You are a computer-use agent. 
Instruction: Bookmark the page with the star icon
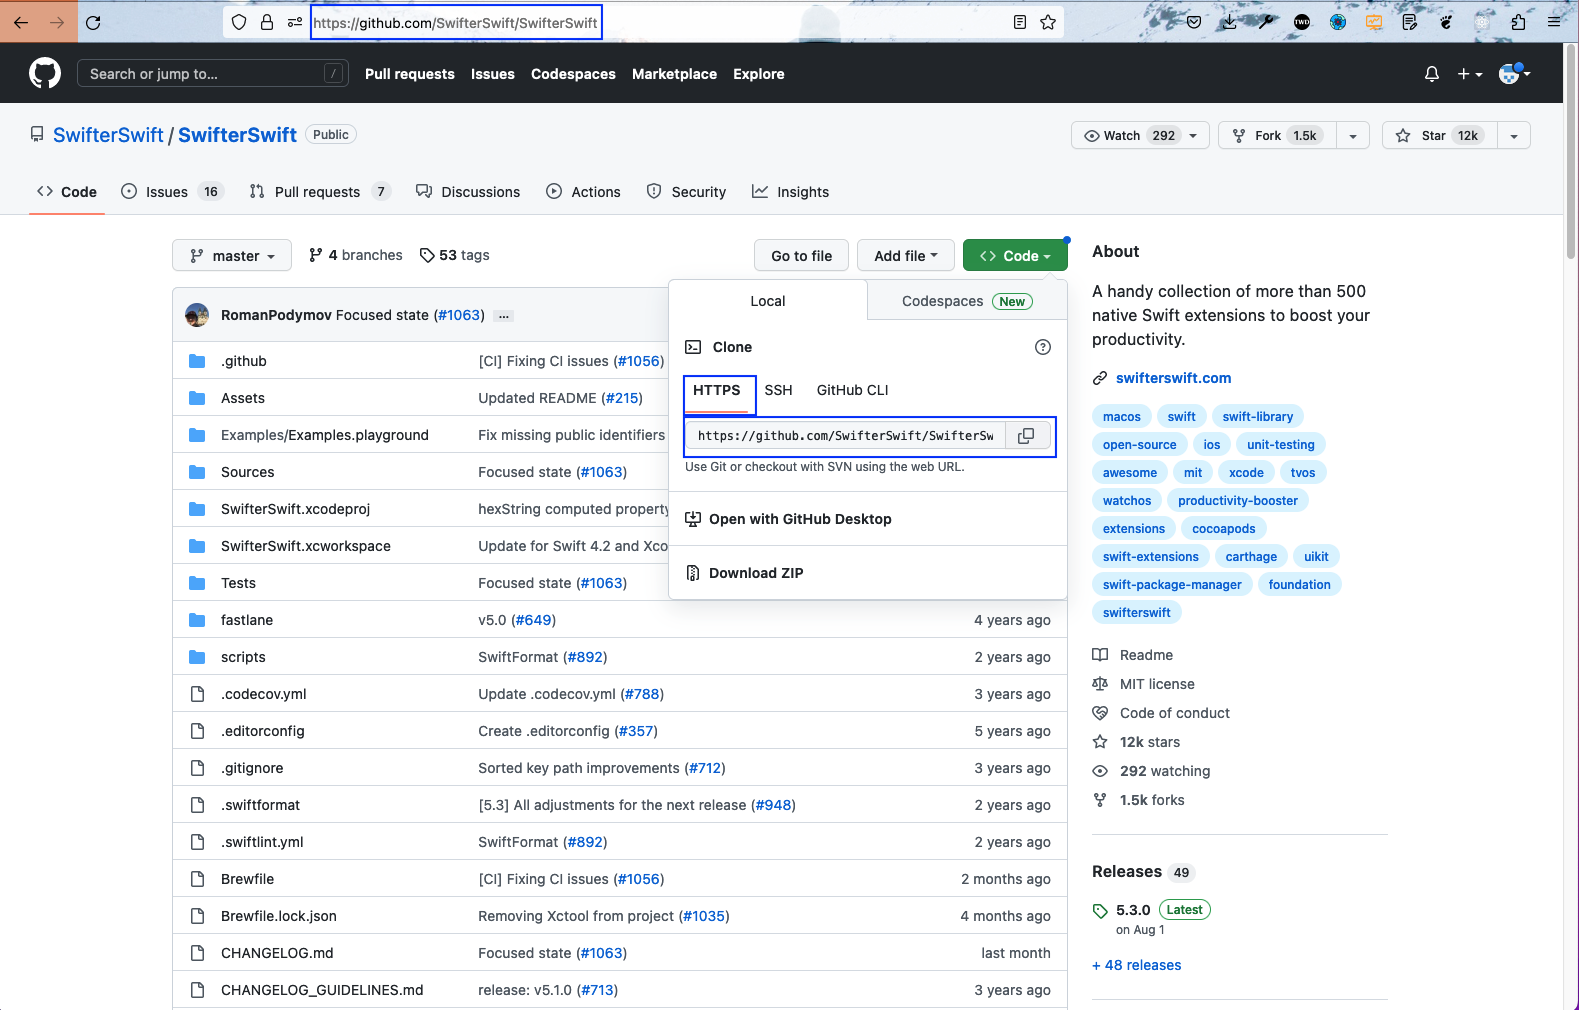click(x=1048, y=22)
